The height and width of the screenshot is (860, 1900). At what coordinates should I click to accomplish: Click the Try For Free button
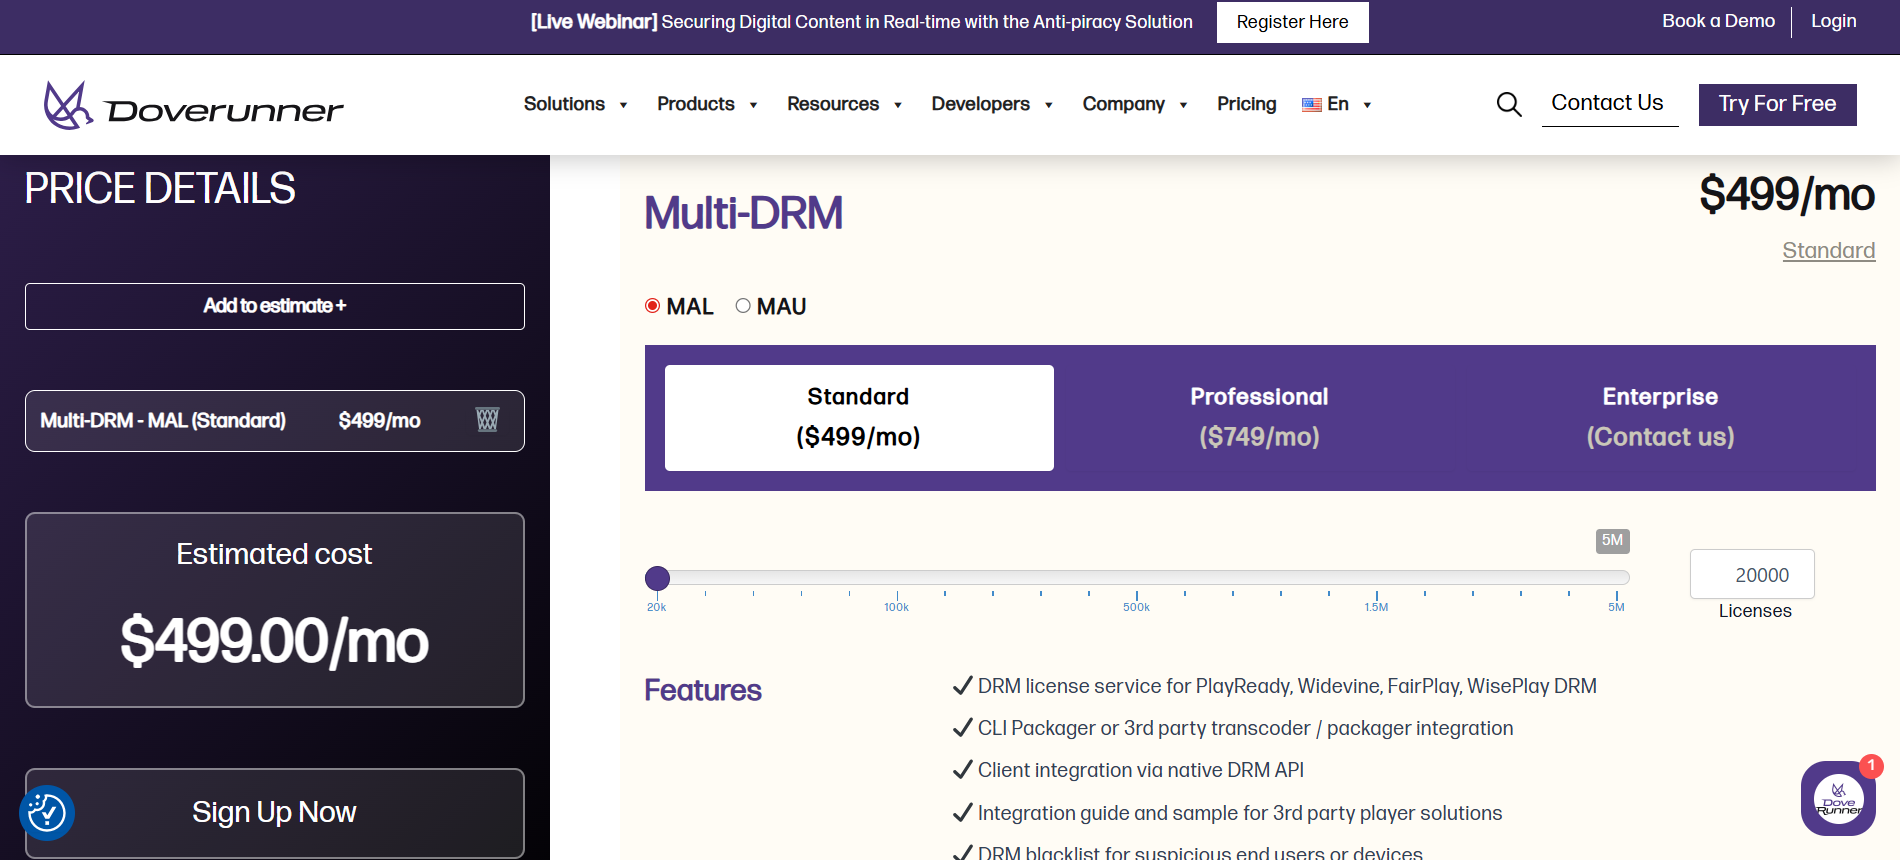pos(1777,104)
